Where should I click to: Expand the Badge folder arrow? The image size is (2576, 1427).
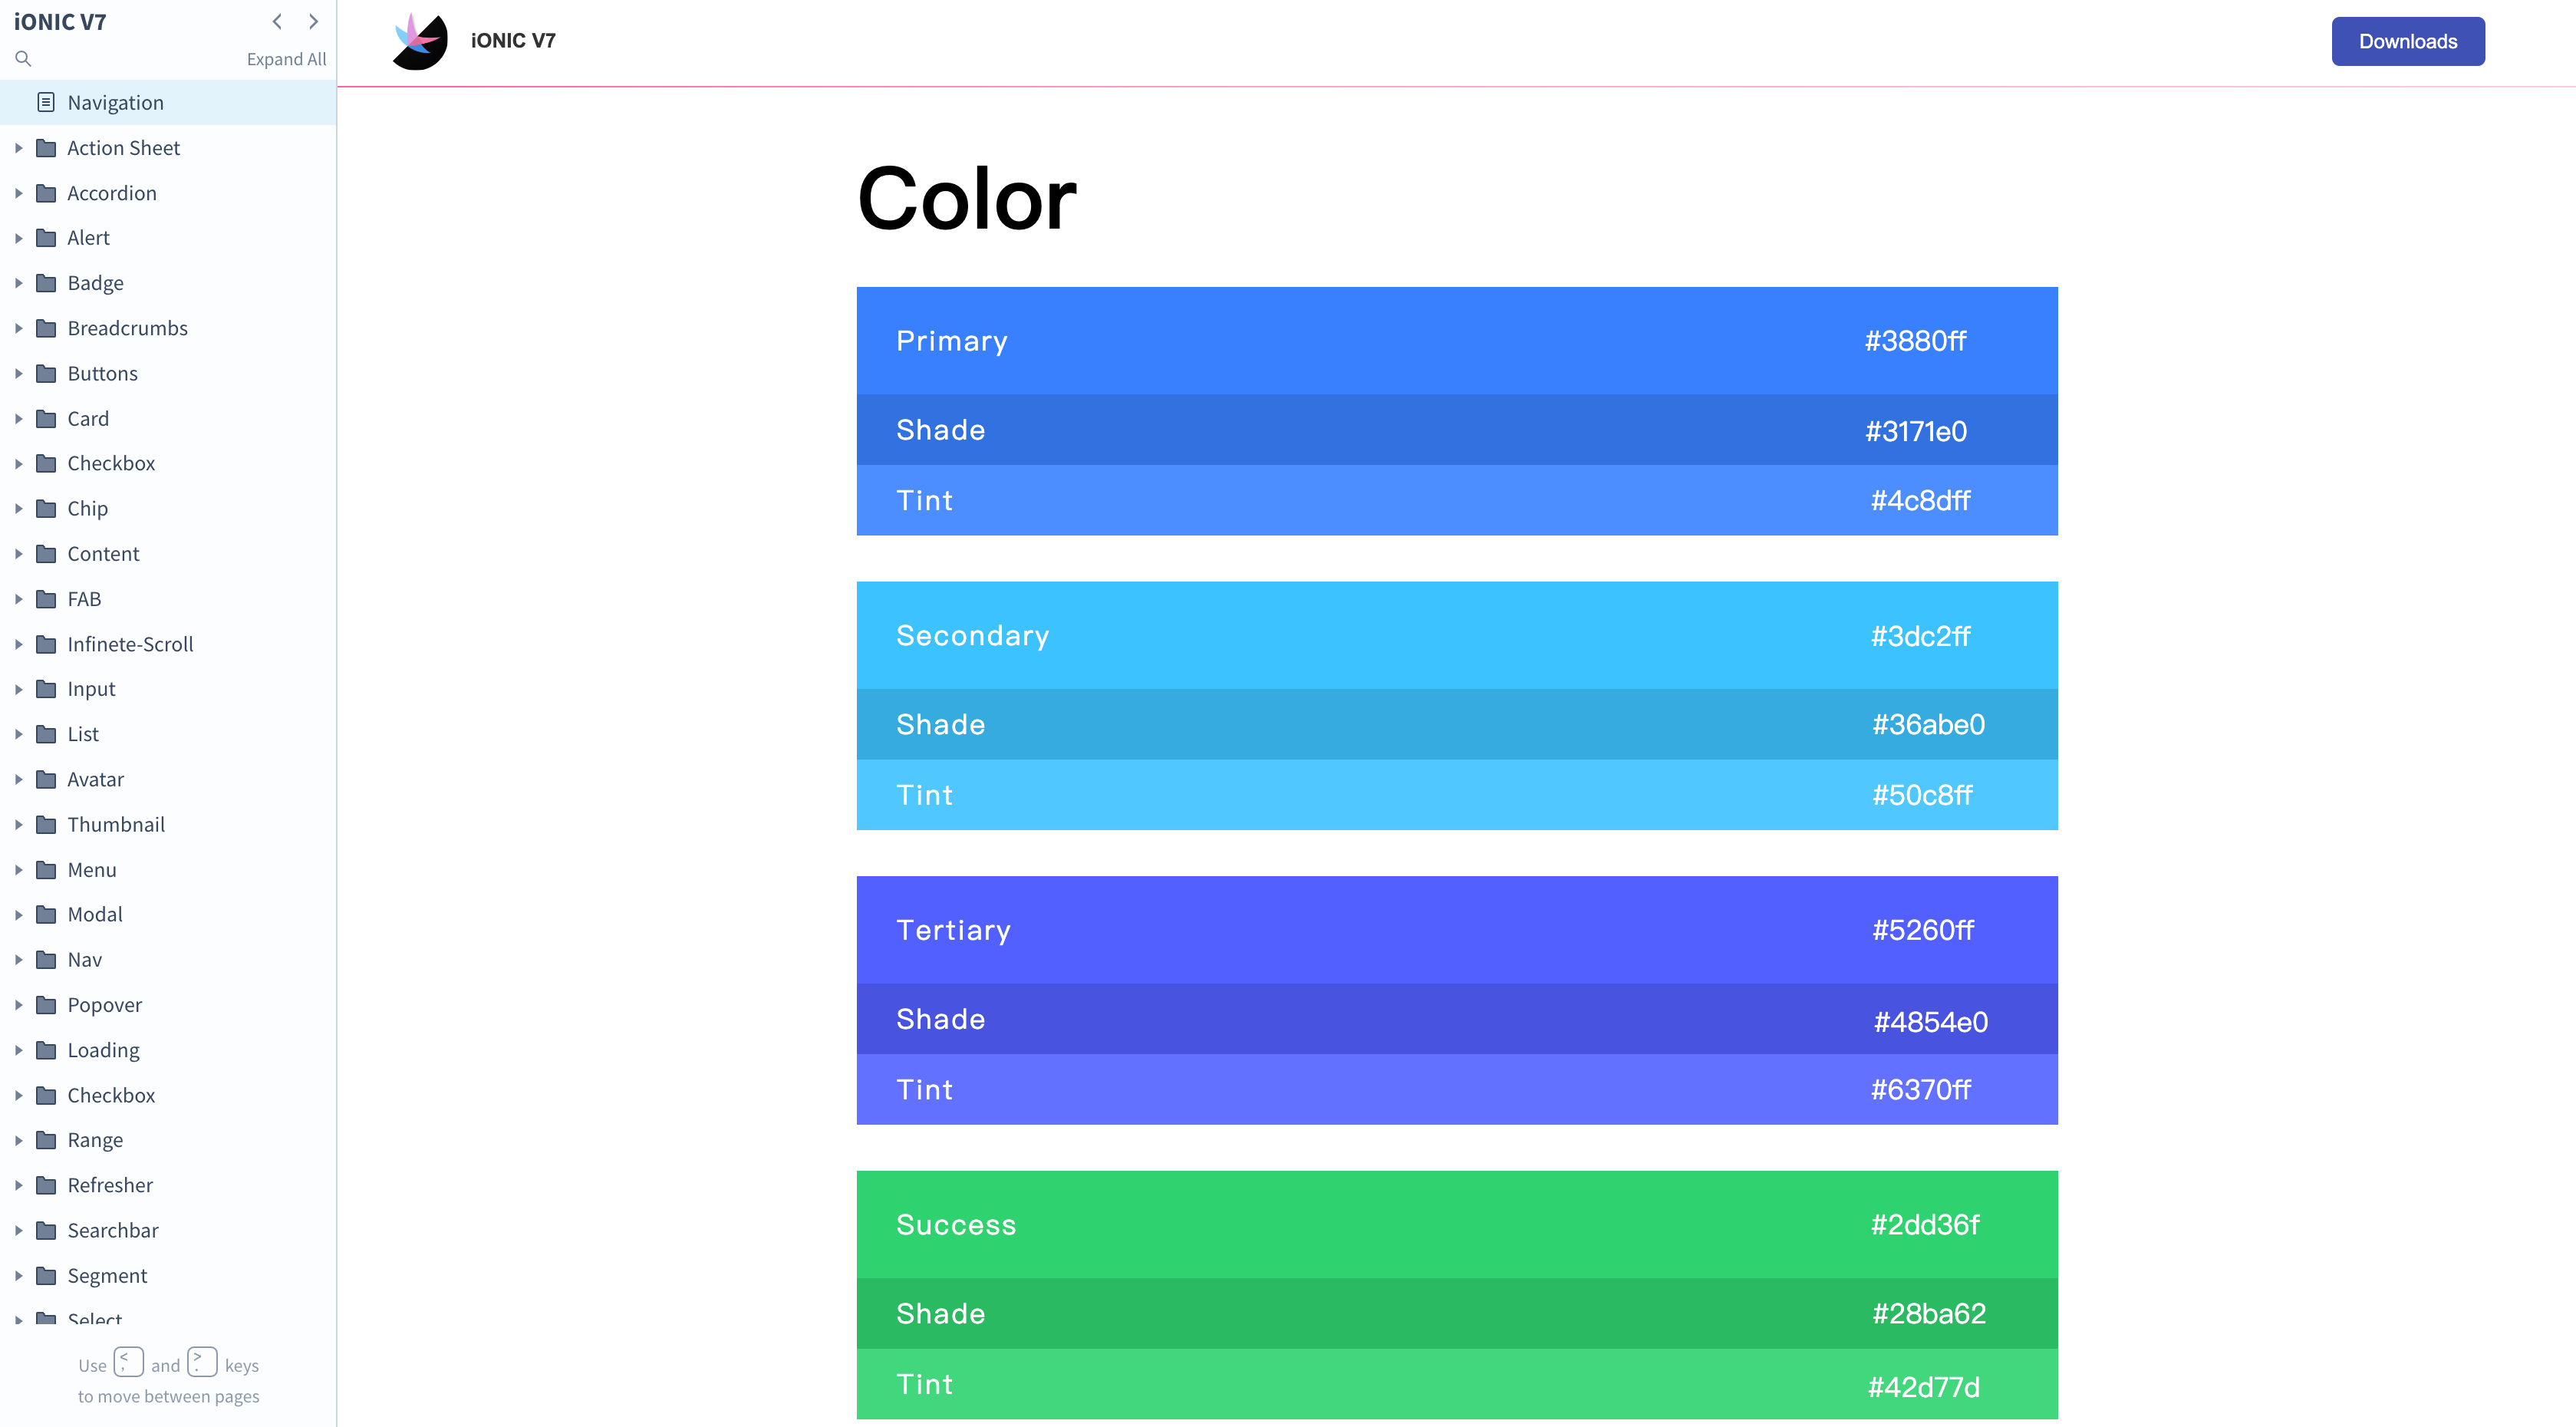(x=18, y=283)
